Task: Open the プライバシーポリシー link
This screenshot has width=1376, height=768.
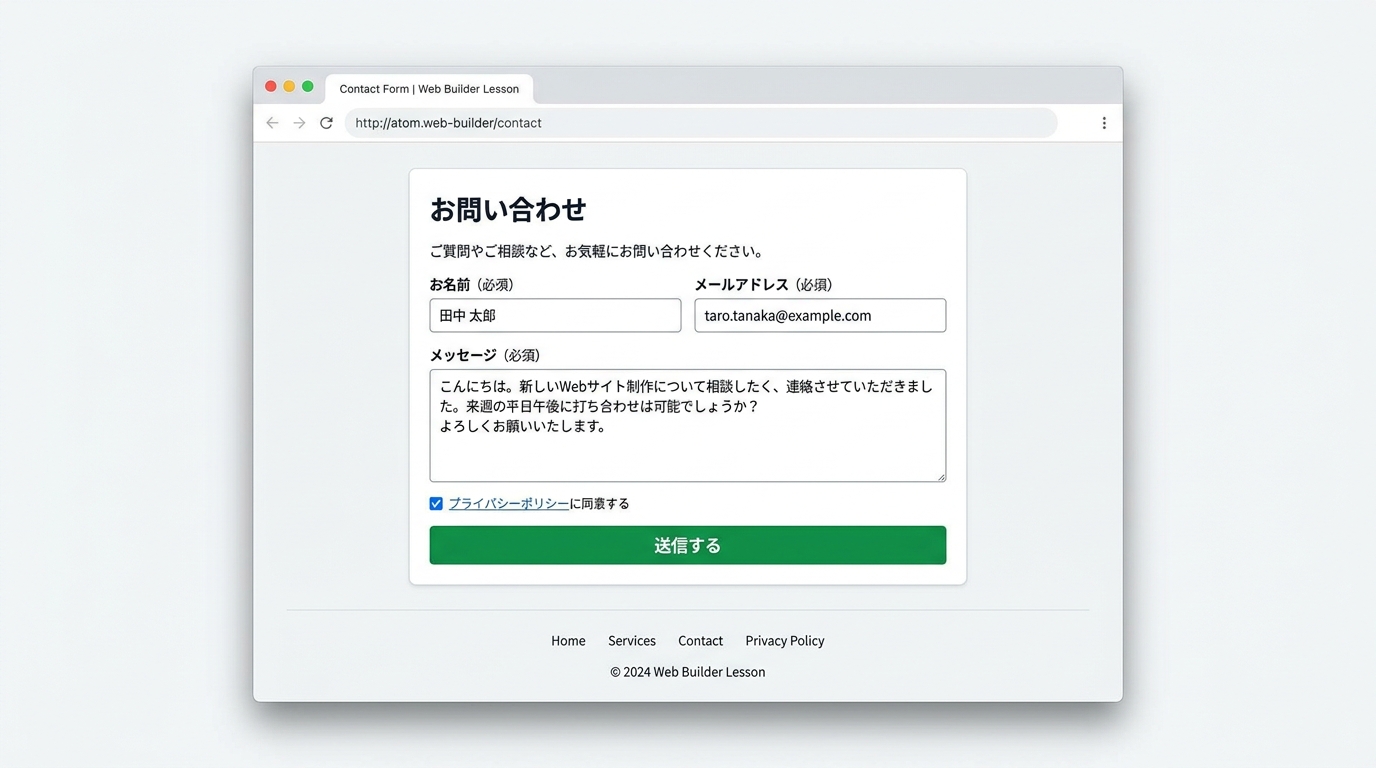Action: pos(508,504)
